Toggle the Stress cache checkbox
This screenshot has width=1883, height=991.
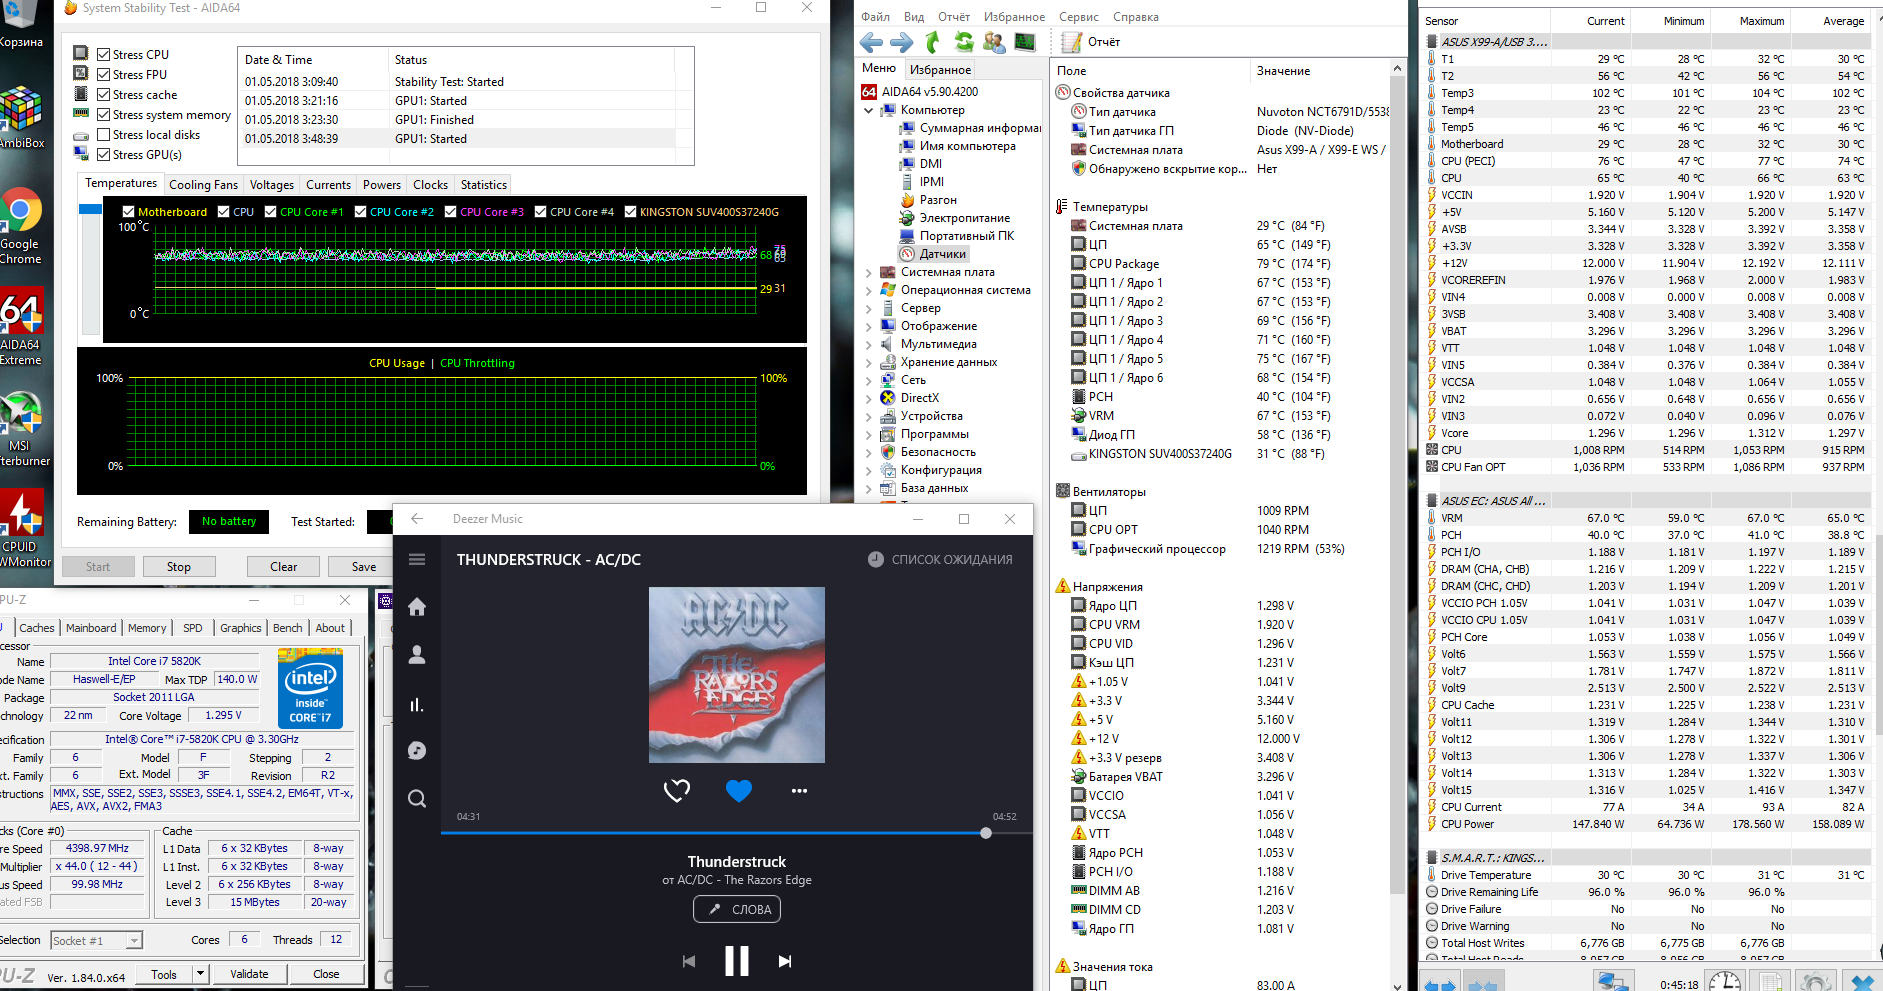(103, 94)
